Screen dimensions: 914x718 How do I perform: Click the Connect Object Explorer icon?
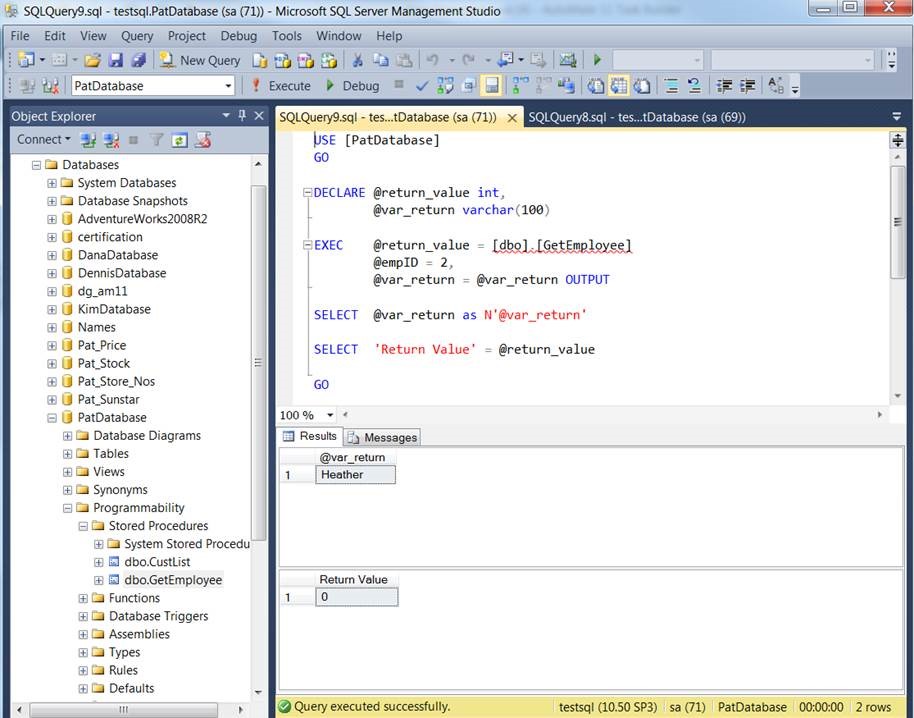(89, 140)
